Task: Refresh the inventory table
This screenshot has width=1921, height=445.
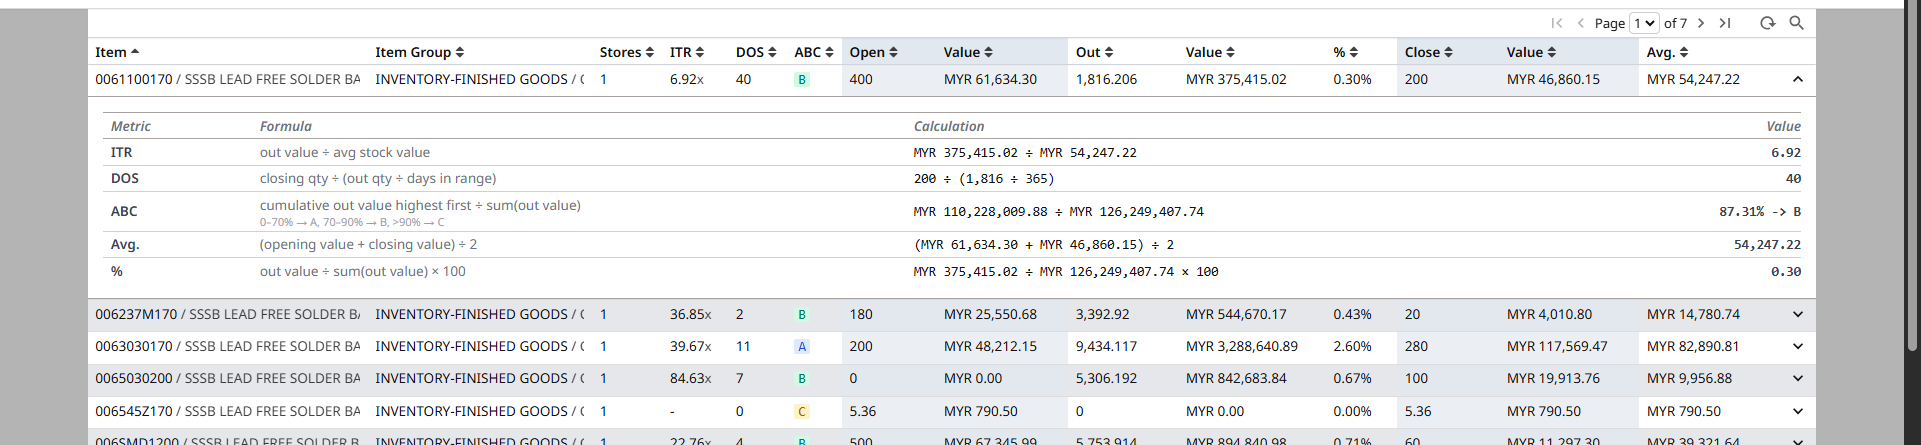Action: [x=1768, y=23]
